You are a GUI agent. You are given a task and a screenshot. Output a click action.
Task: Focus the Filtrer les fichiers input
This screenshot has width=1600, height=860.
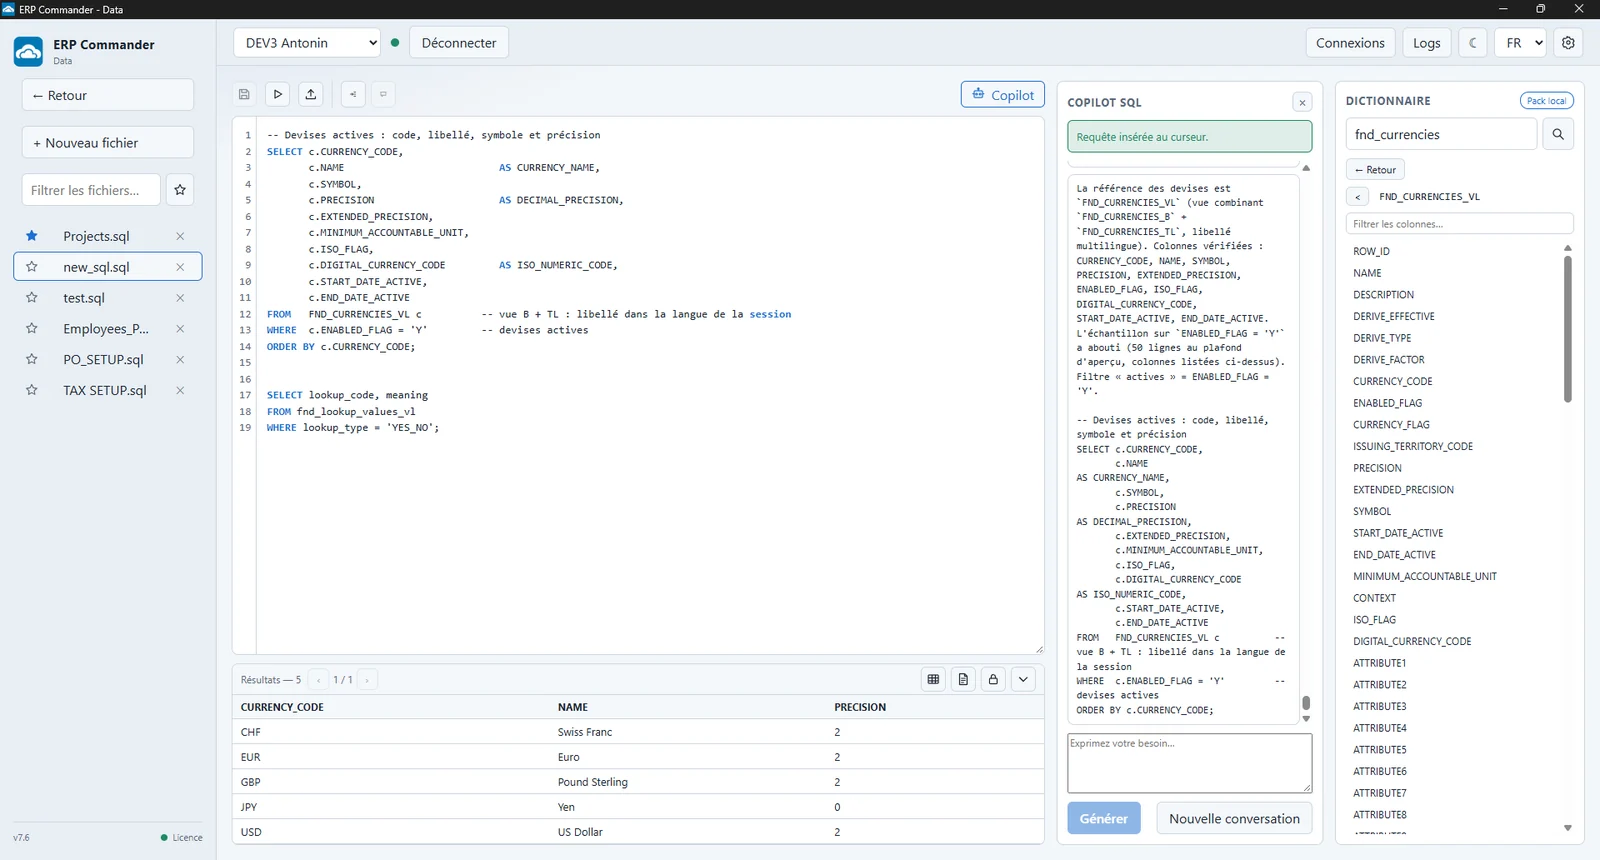(91, 190)
